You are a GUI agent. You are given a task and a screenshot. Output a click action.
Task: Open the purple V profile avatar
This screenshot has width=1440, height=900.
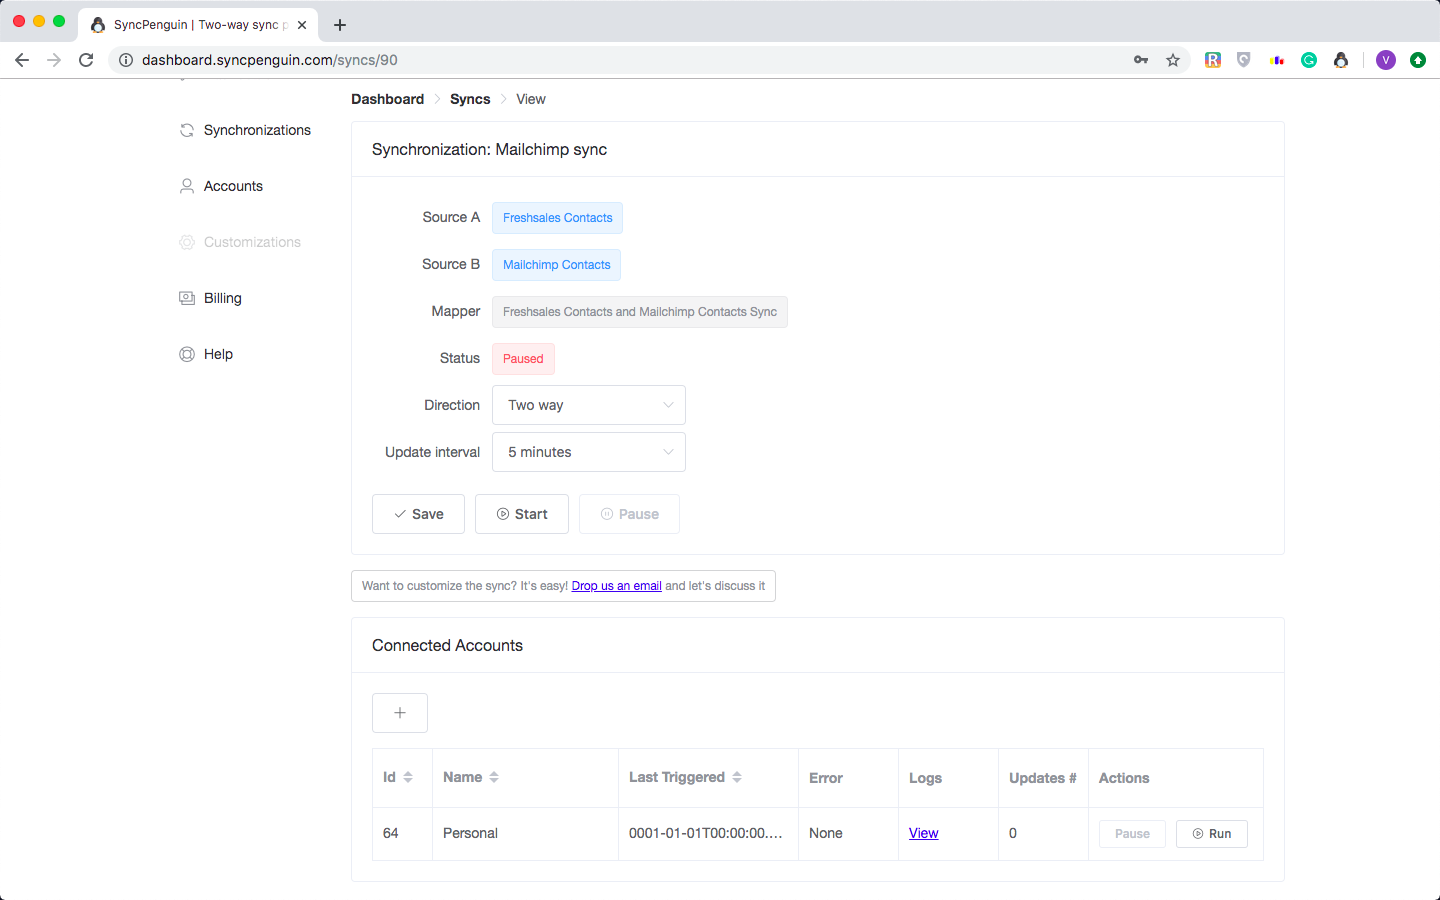pyautogui.click(x=1386, y=60)
